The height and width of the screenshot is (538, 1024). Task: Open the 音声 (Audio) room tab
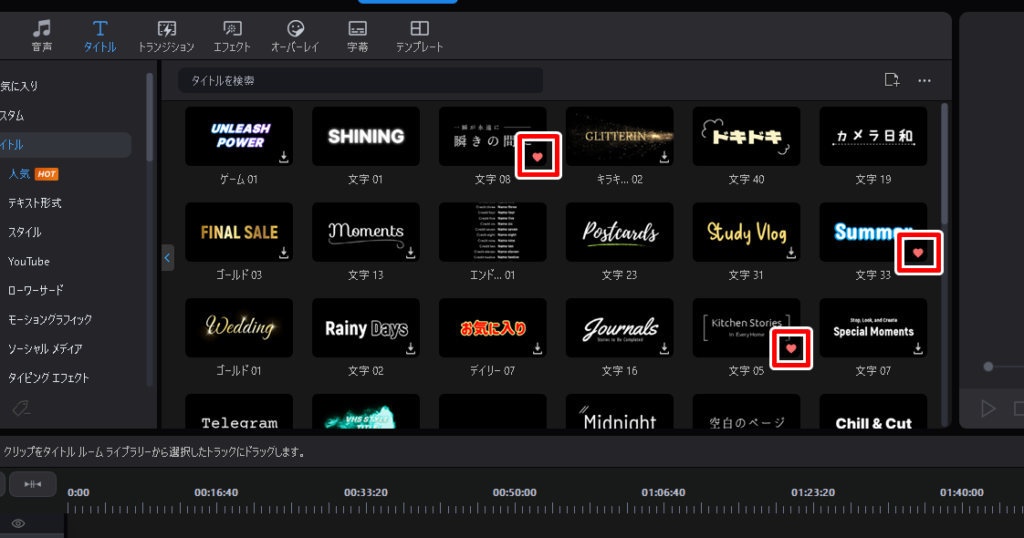coord(41,36)
